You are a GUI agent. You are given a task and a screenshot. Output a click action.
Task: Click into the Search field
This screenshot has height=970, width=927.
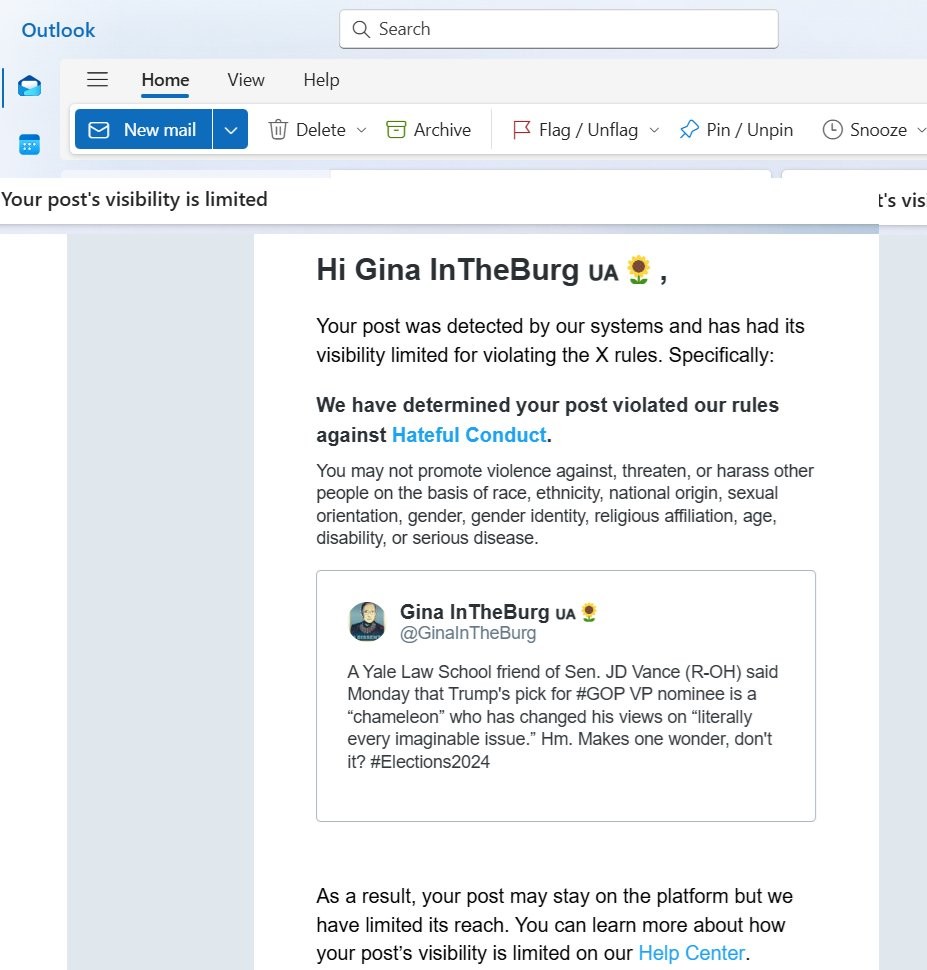[x=558, y=29]
